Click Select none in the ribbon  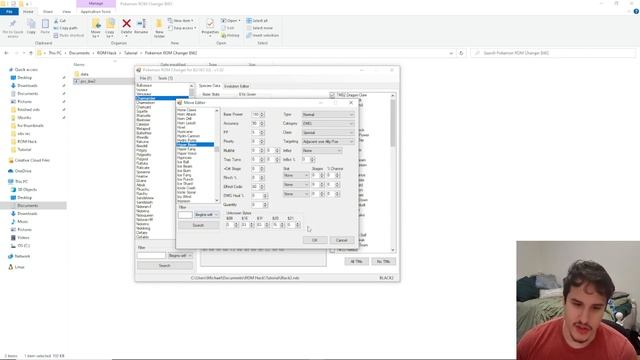pyautogui.click(x=259, y=28)
